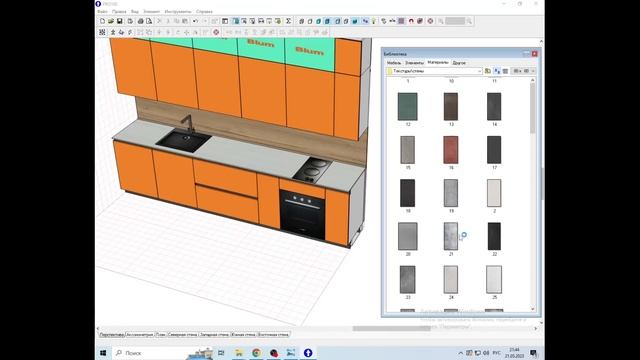640x360 pixels.
Task: Click the New project icon in toolbar
Action: pyautogui.click(x=102, y=21)
